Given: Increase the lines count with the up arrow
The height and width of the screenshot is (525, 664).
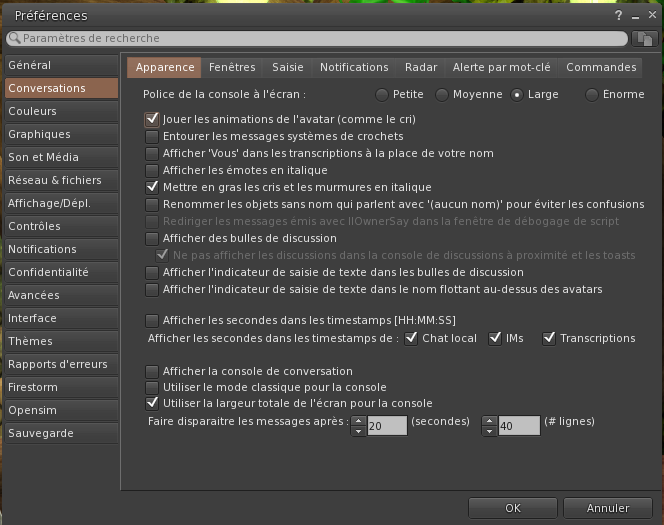Looking at the screenshot, I should click(489, 420).
